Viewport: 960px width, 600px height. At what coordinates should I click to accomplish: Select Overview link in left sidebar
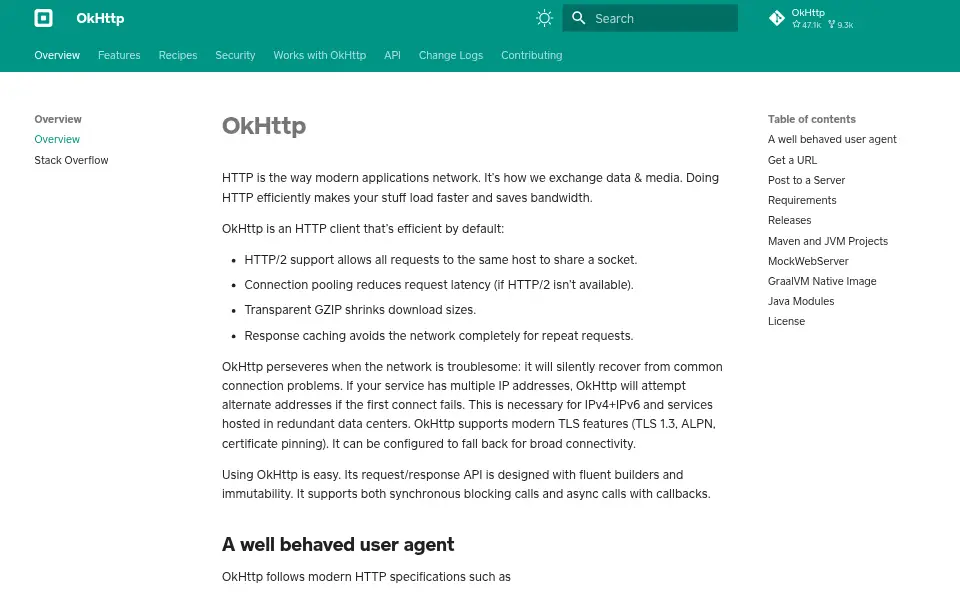57,140
